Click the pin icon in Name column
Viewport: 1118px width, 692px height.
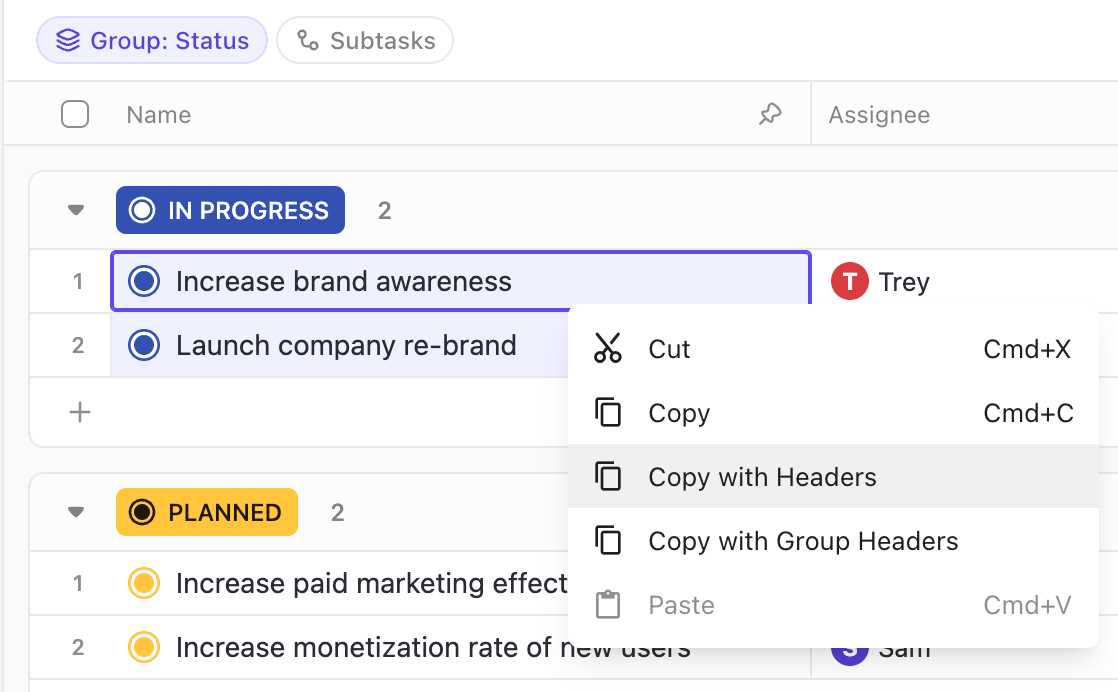coord(769,115)
